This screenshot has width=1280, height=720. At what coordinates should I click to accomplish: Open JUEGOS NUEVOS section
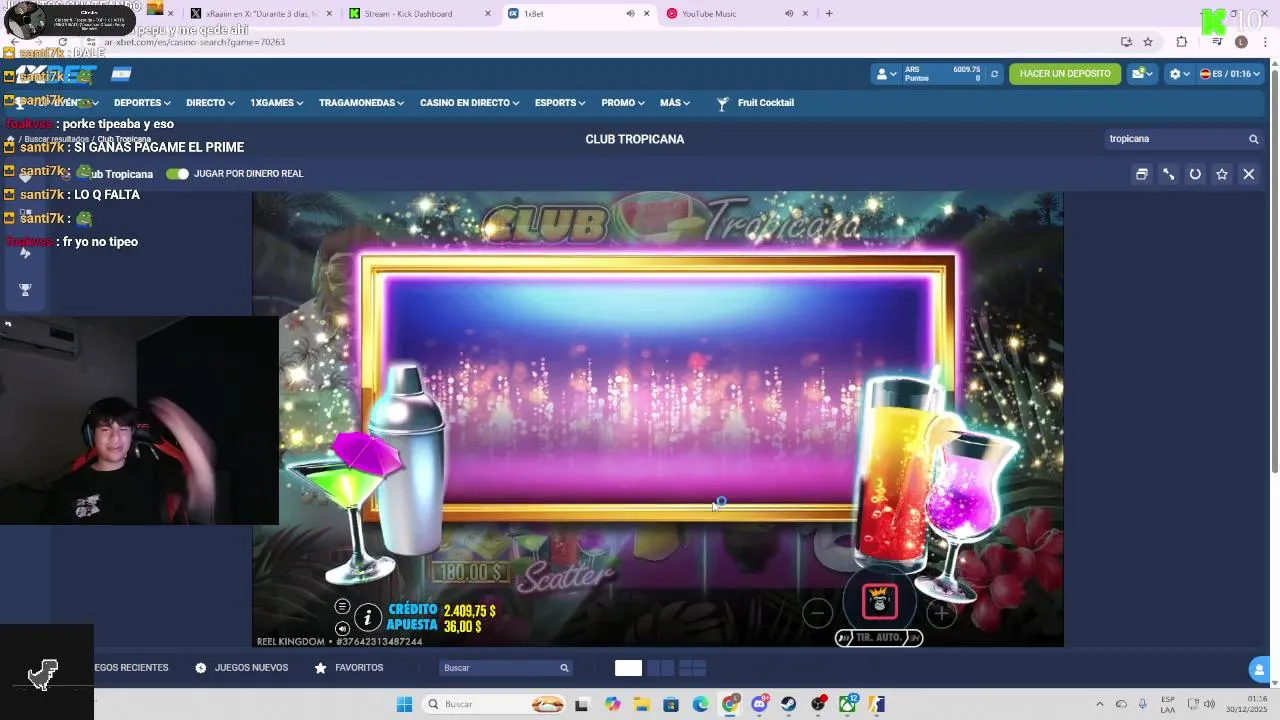click(241, 668)
